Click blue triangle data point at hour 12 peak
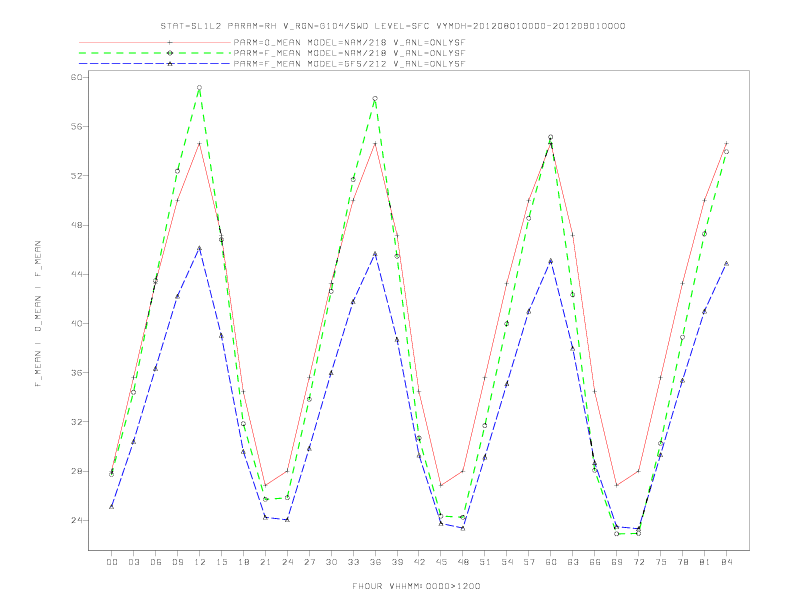Viewport: 792px width, 612px height. tap(200, 248)
